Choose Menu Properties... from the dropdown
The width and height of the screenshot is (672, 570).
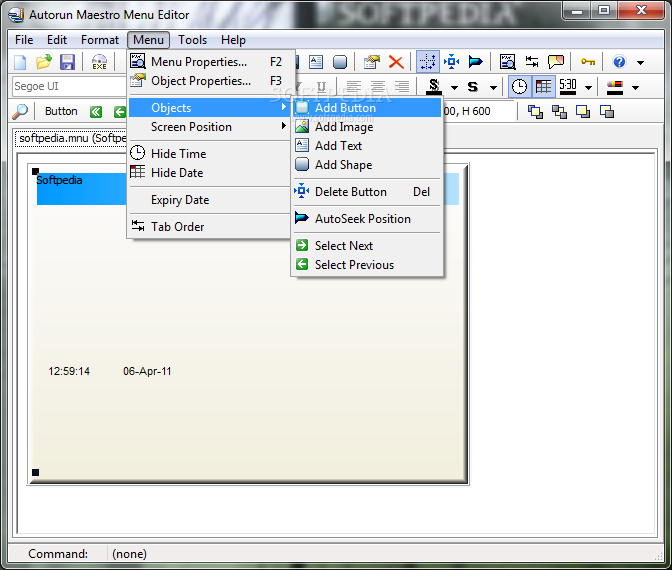click(x=209, y=62)
